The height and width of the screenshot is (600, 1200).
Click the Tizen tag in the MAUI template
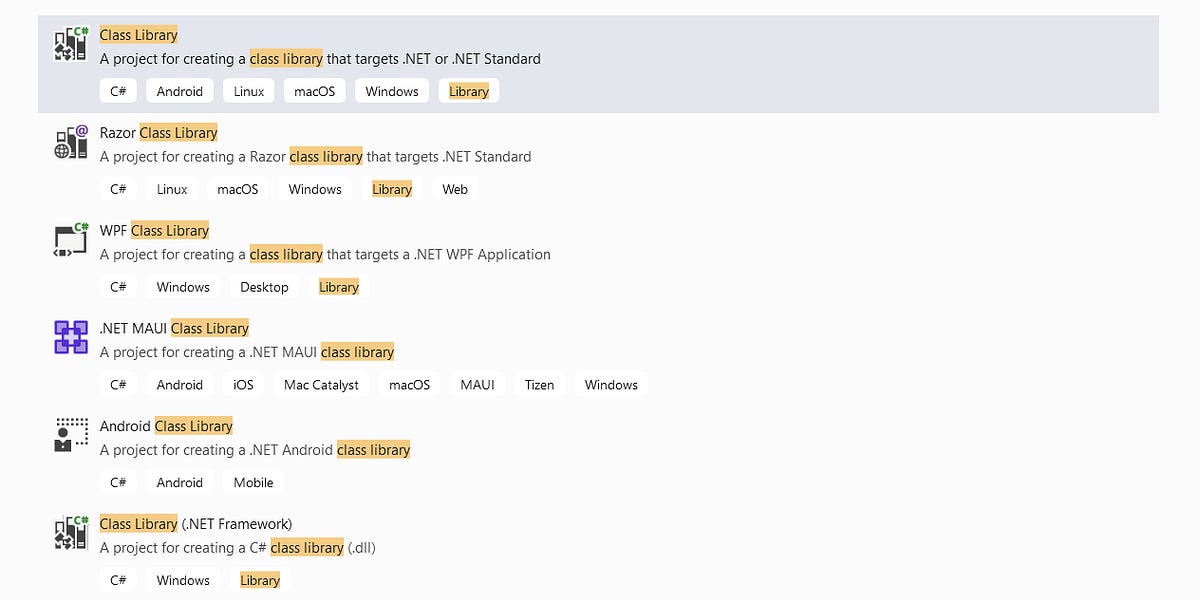click(x=539, y=384)
